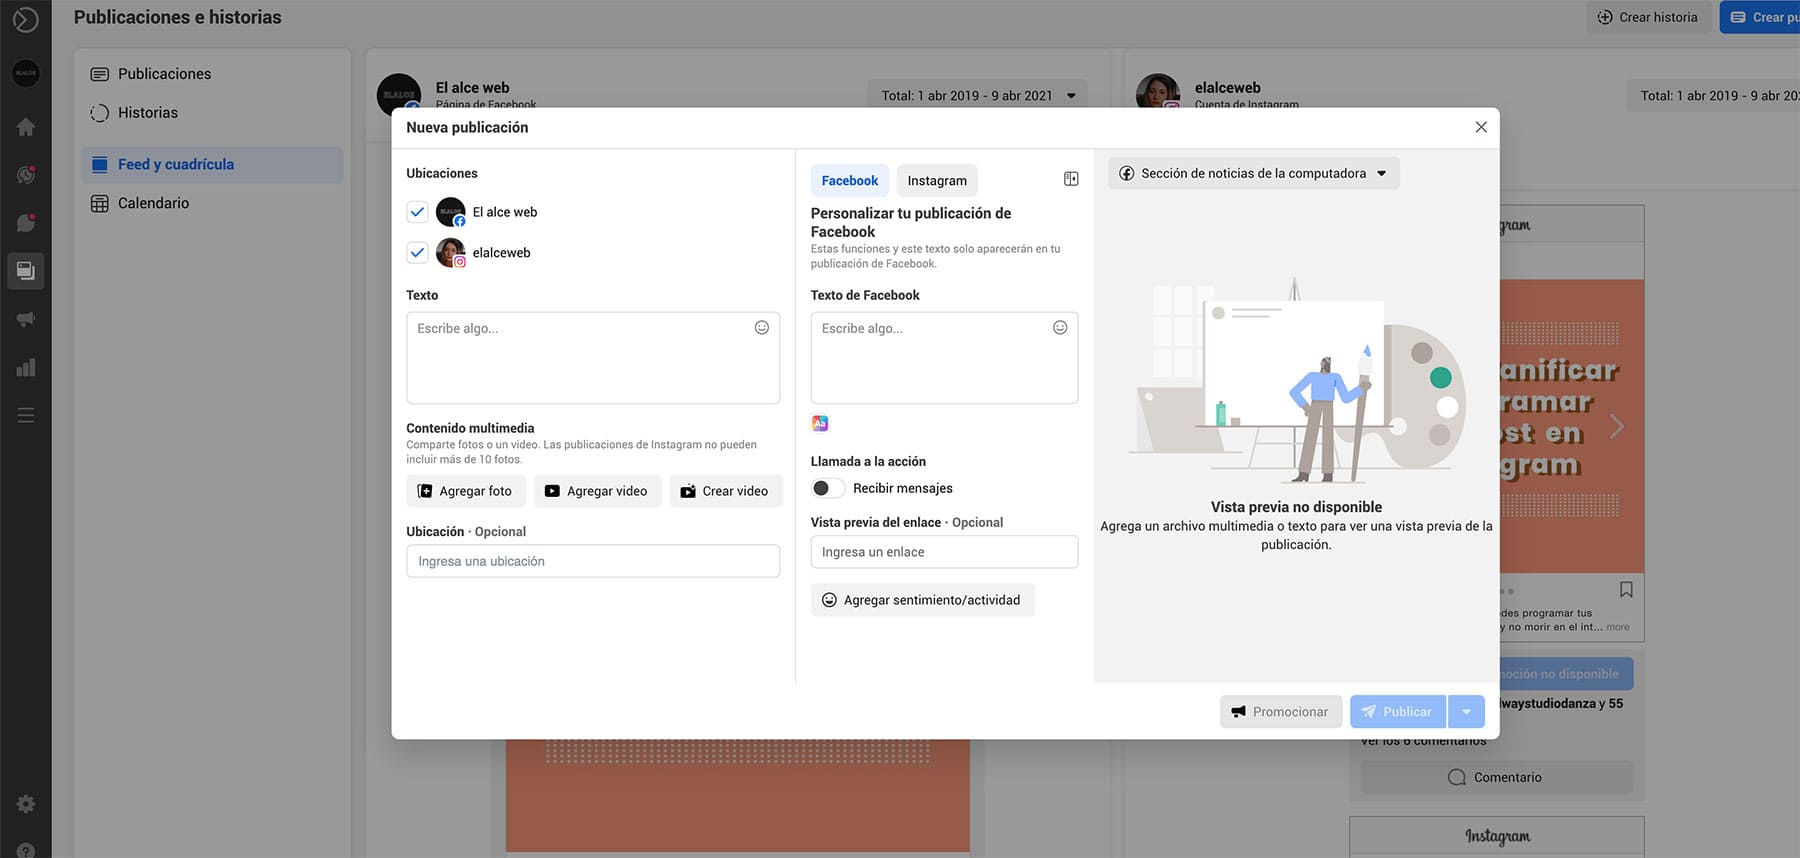Click the orange post thumbnail behind dialog

point(737,795)
